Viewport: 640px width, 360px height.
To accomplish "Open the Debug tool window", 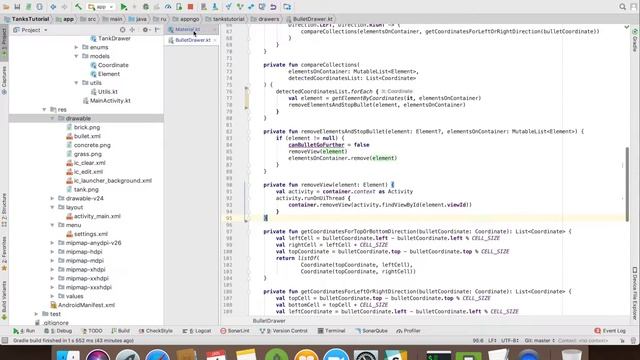I will click(58, 331).
